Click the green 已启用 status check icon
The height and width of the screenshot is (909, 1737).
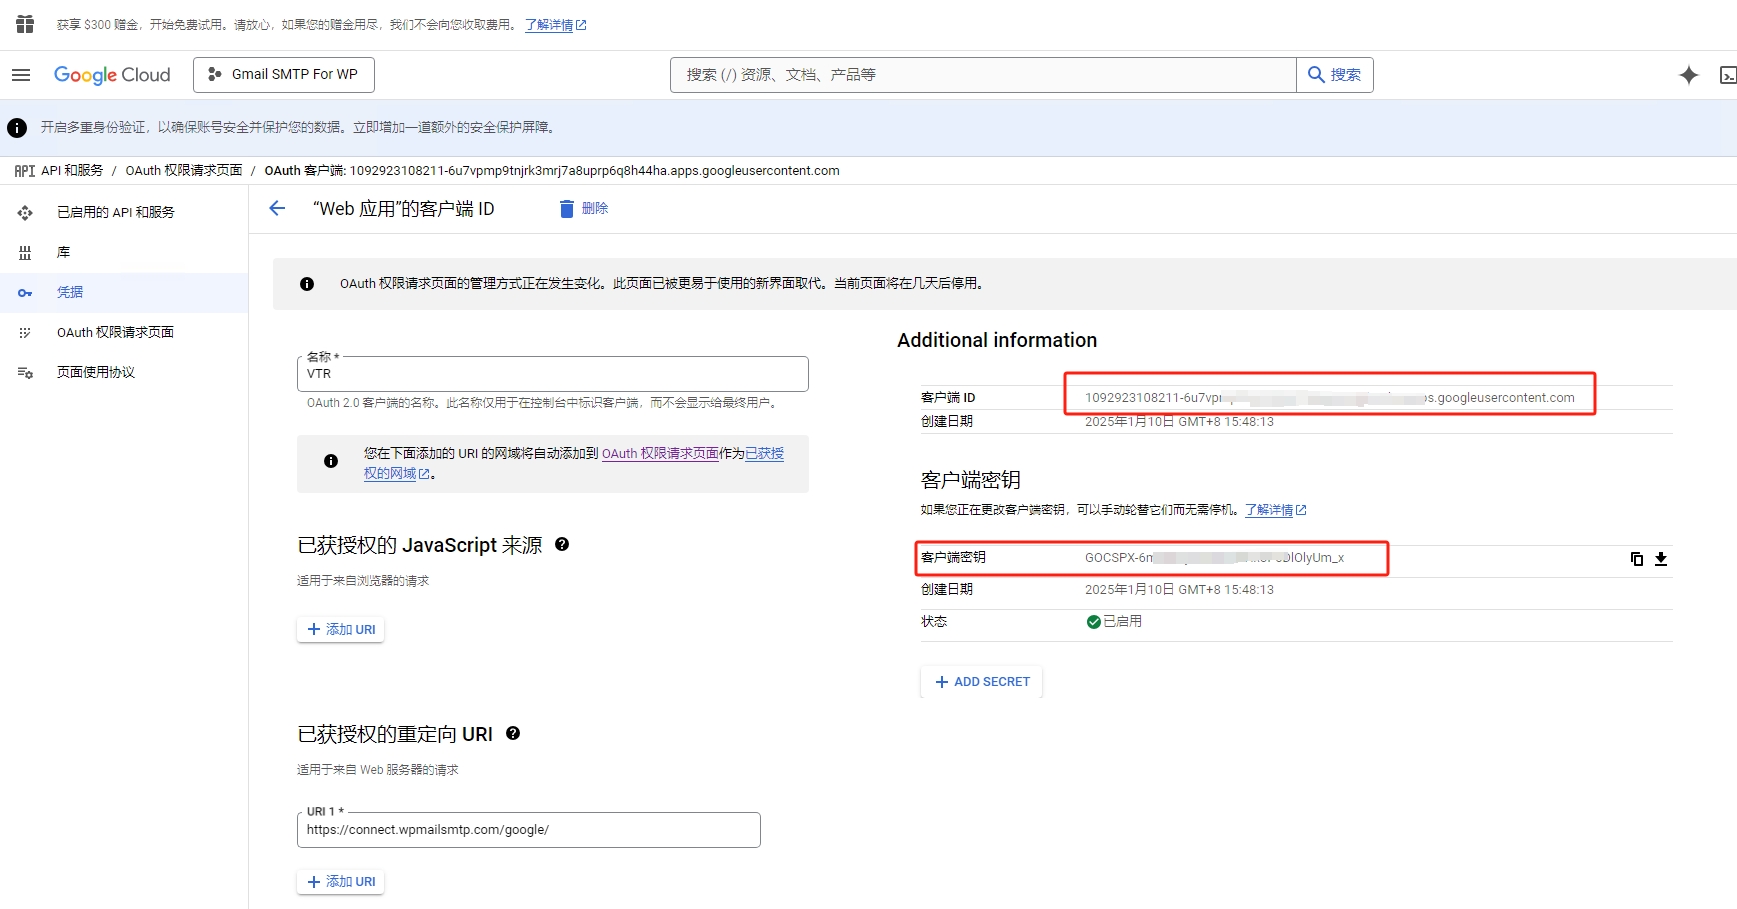pyautogui.click(x=1093, y=622)
